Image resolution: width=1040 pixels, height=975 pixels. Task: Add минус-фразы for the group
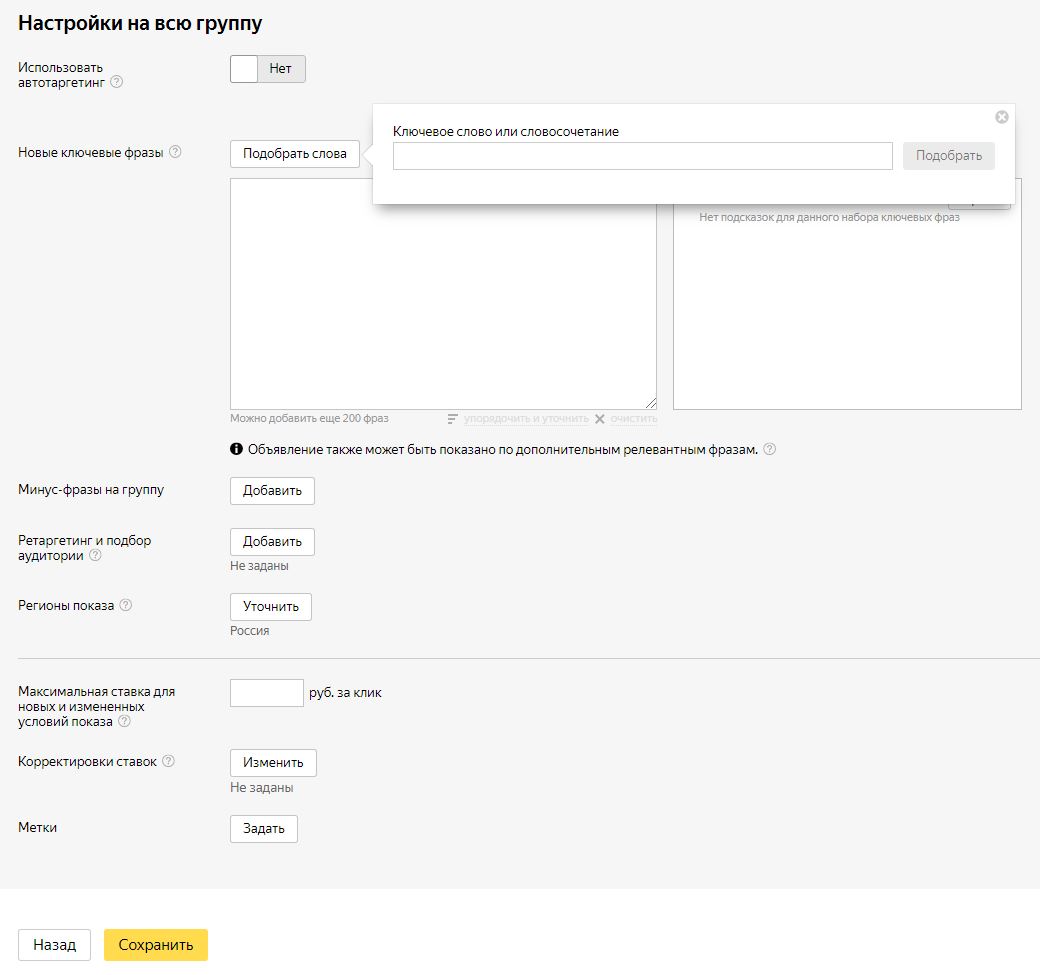coord(272,491)
